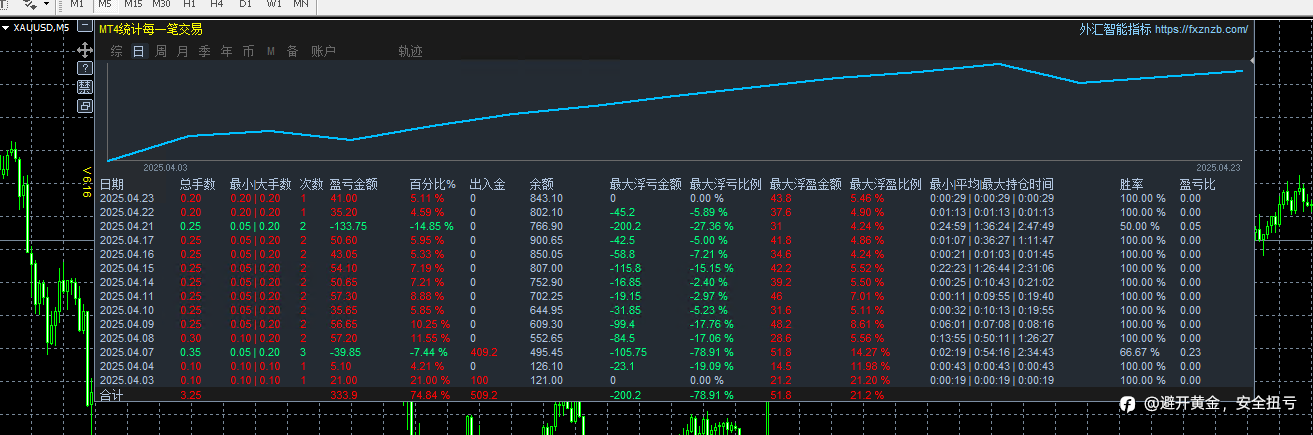Open the question mark help icon
This screenshot has height=435, width=1313.
(85, 68)
